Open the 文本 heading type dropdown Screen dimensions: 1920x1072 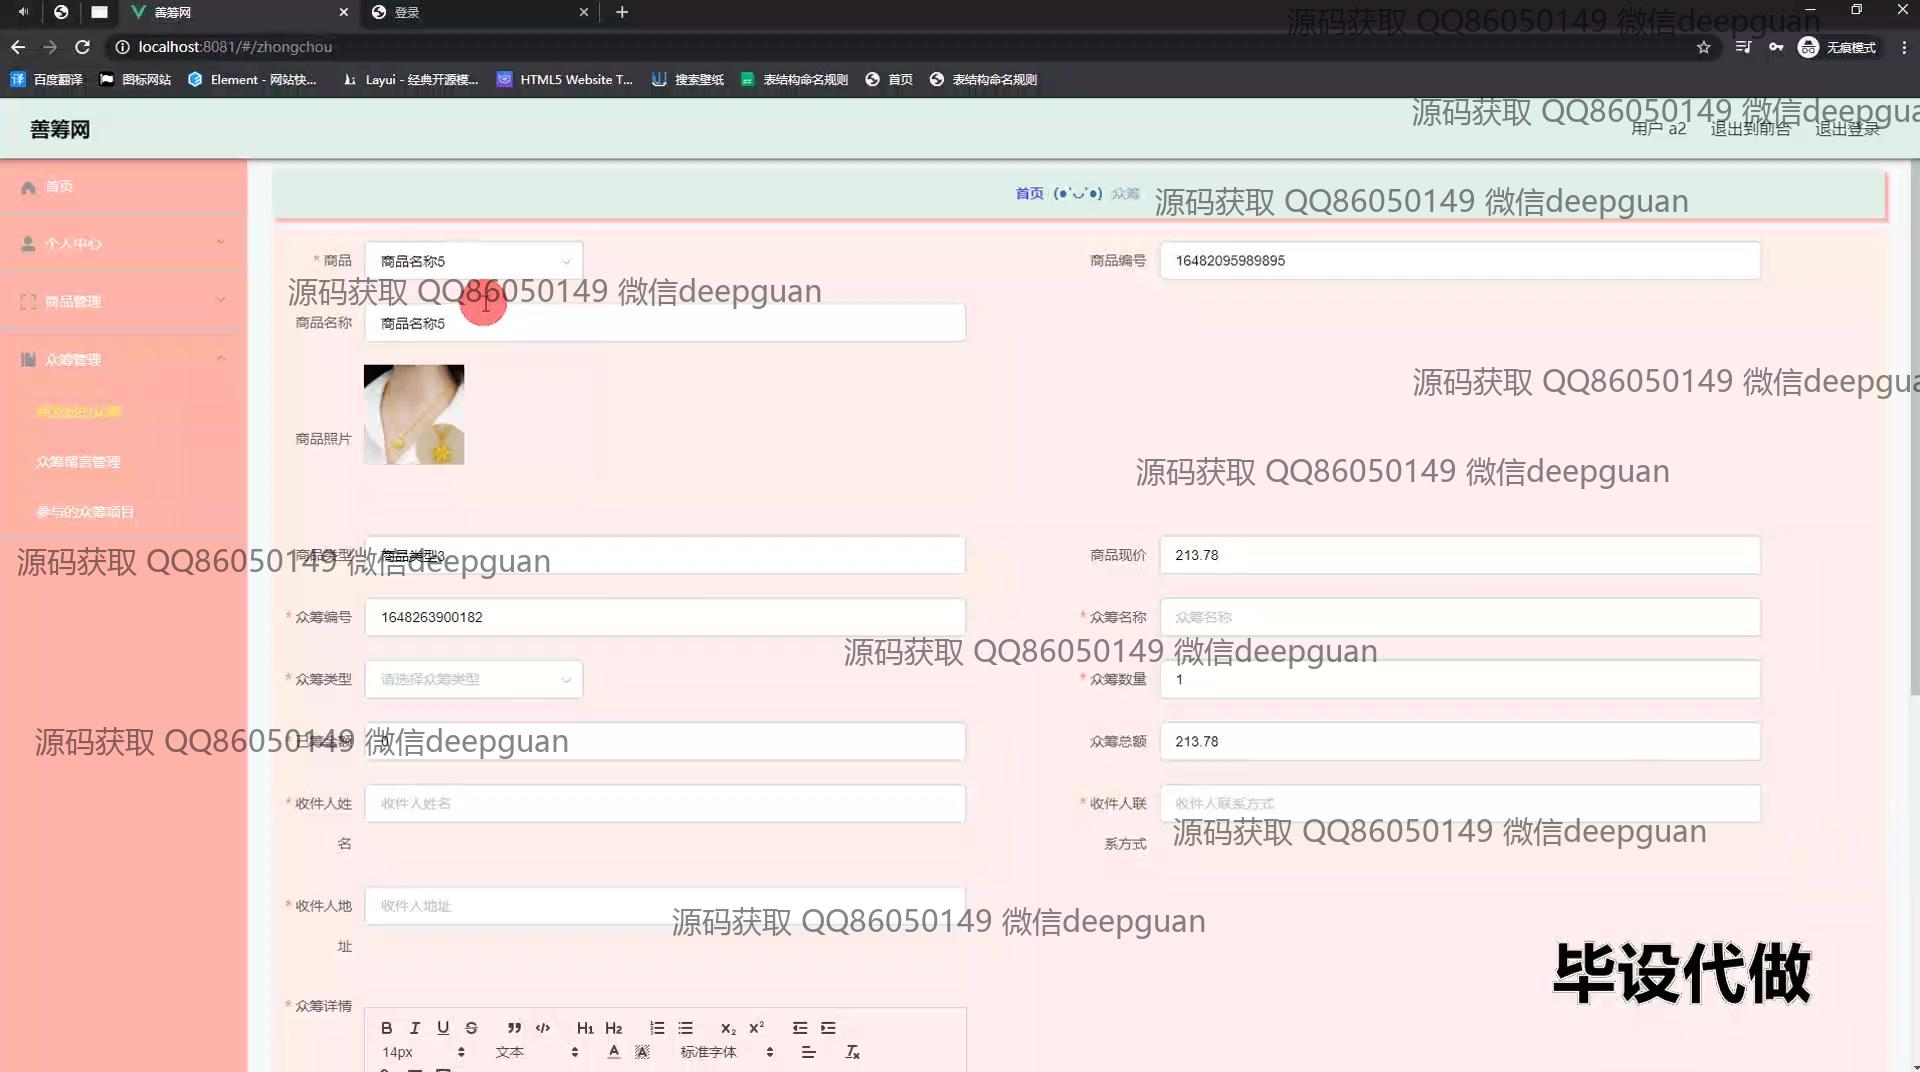coord(537,1052)
